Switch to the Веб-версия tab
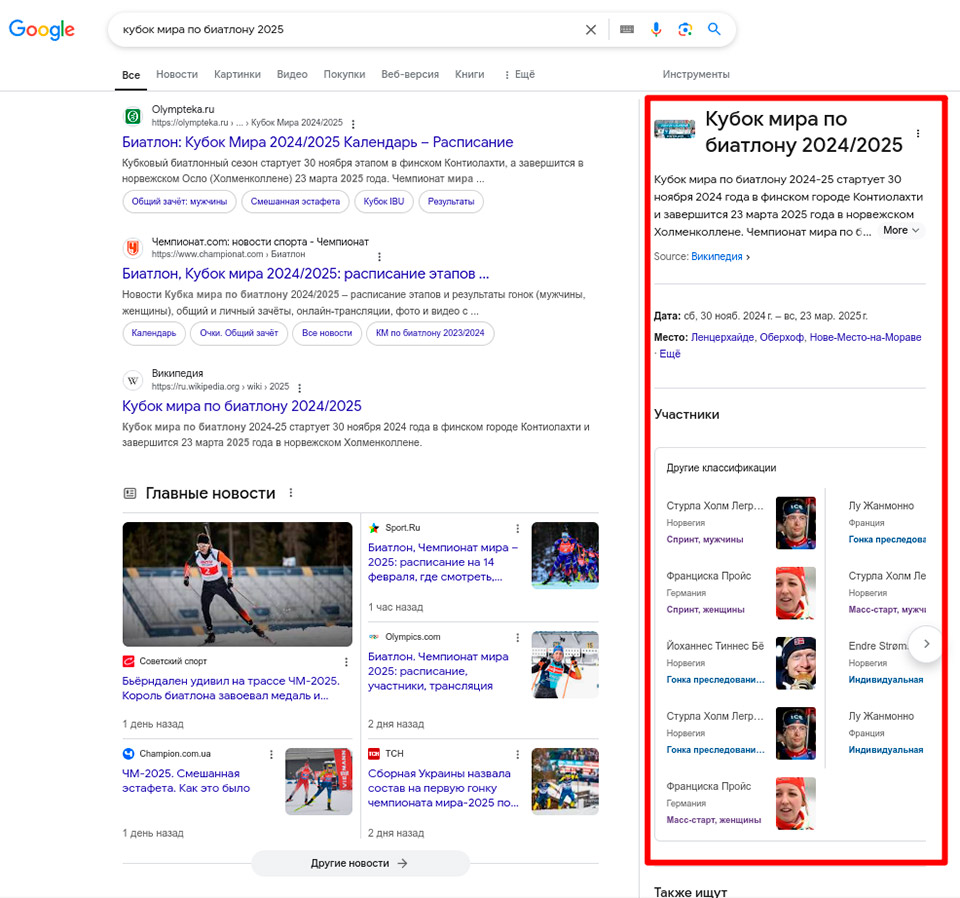 click(x=410, y=75)
